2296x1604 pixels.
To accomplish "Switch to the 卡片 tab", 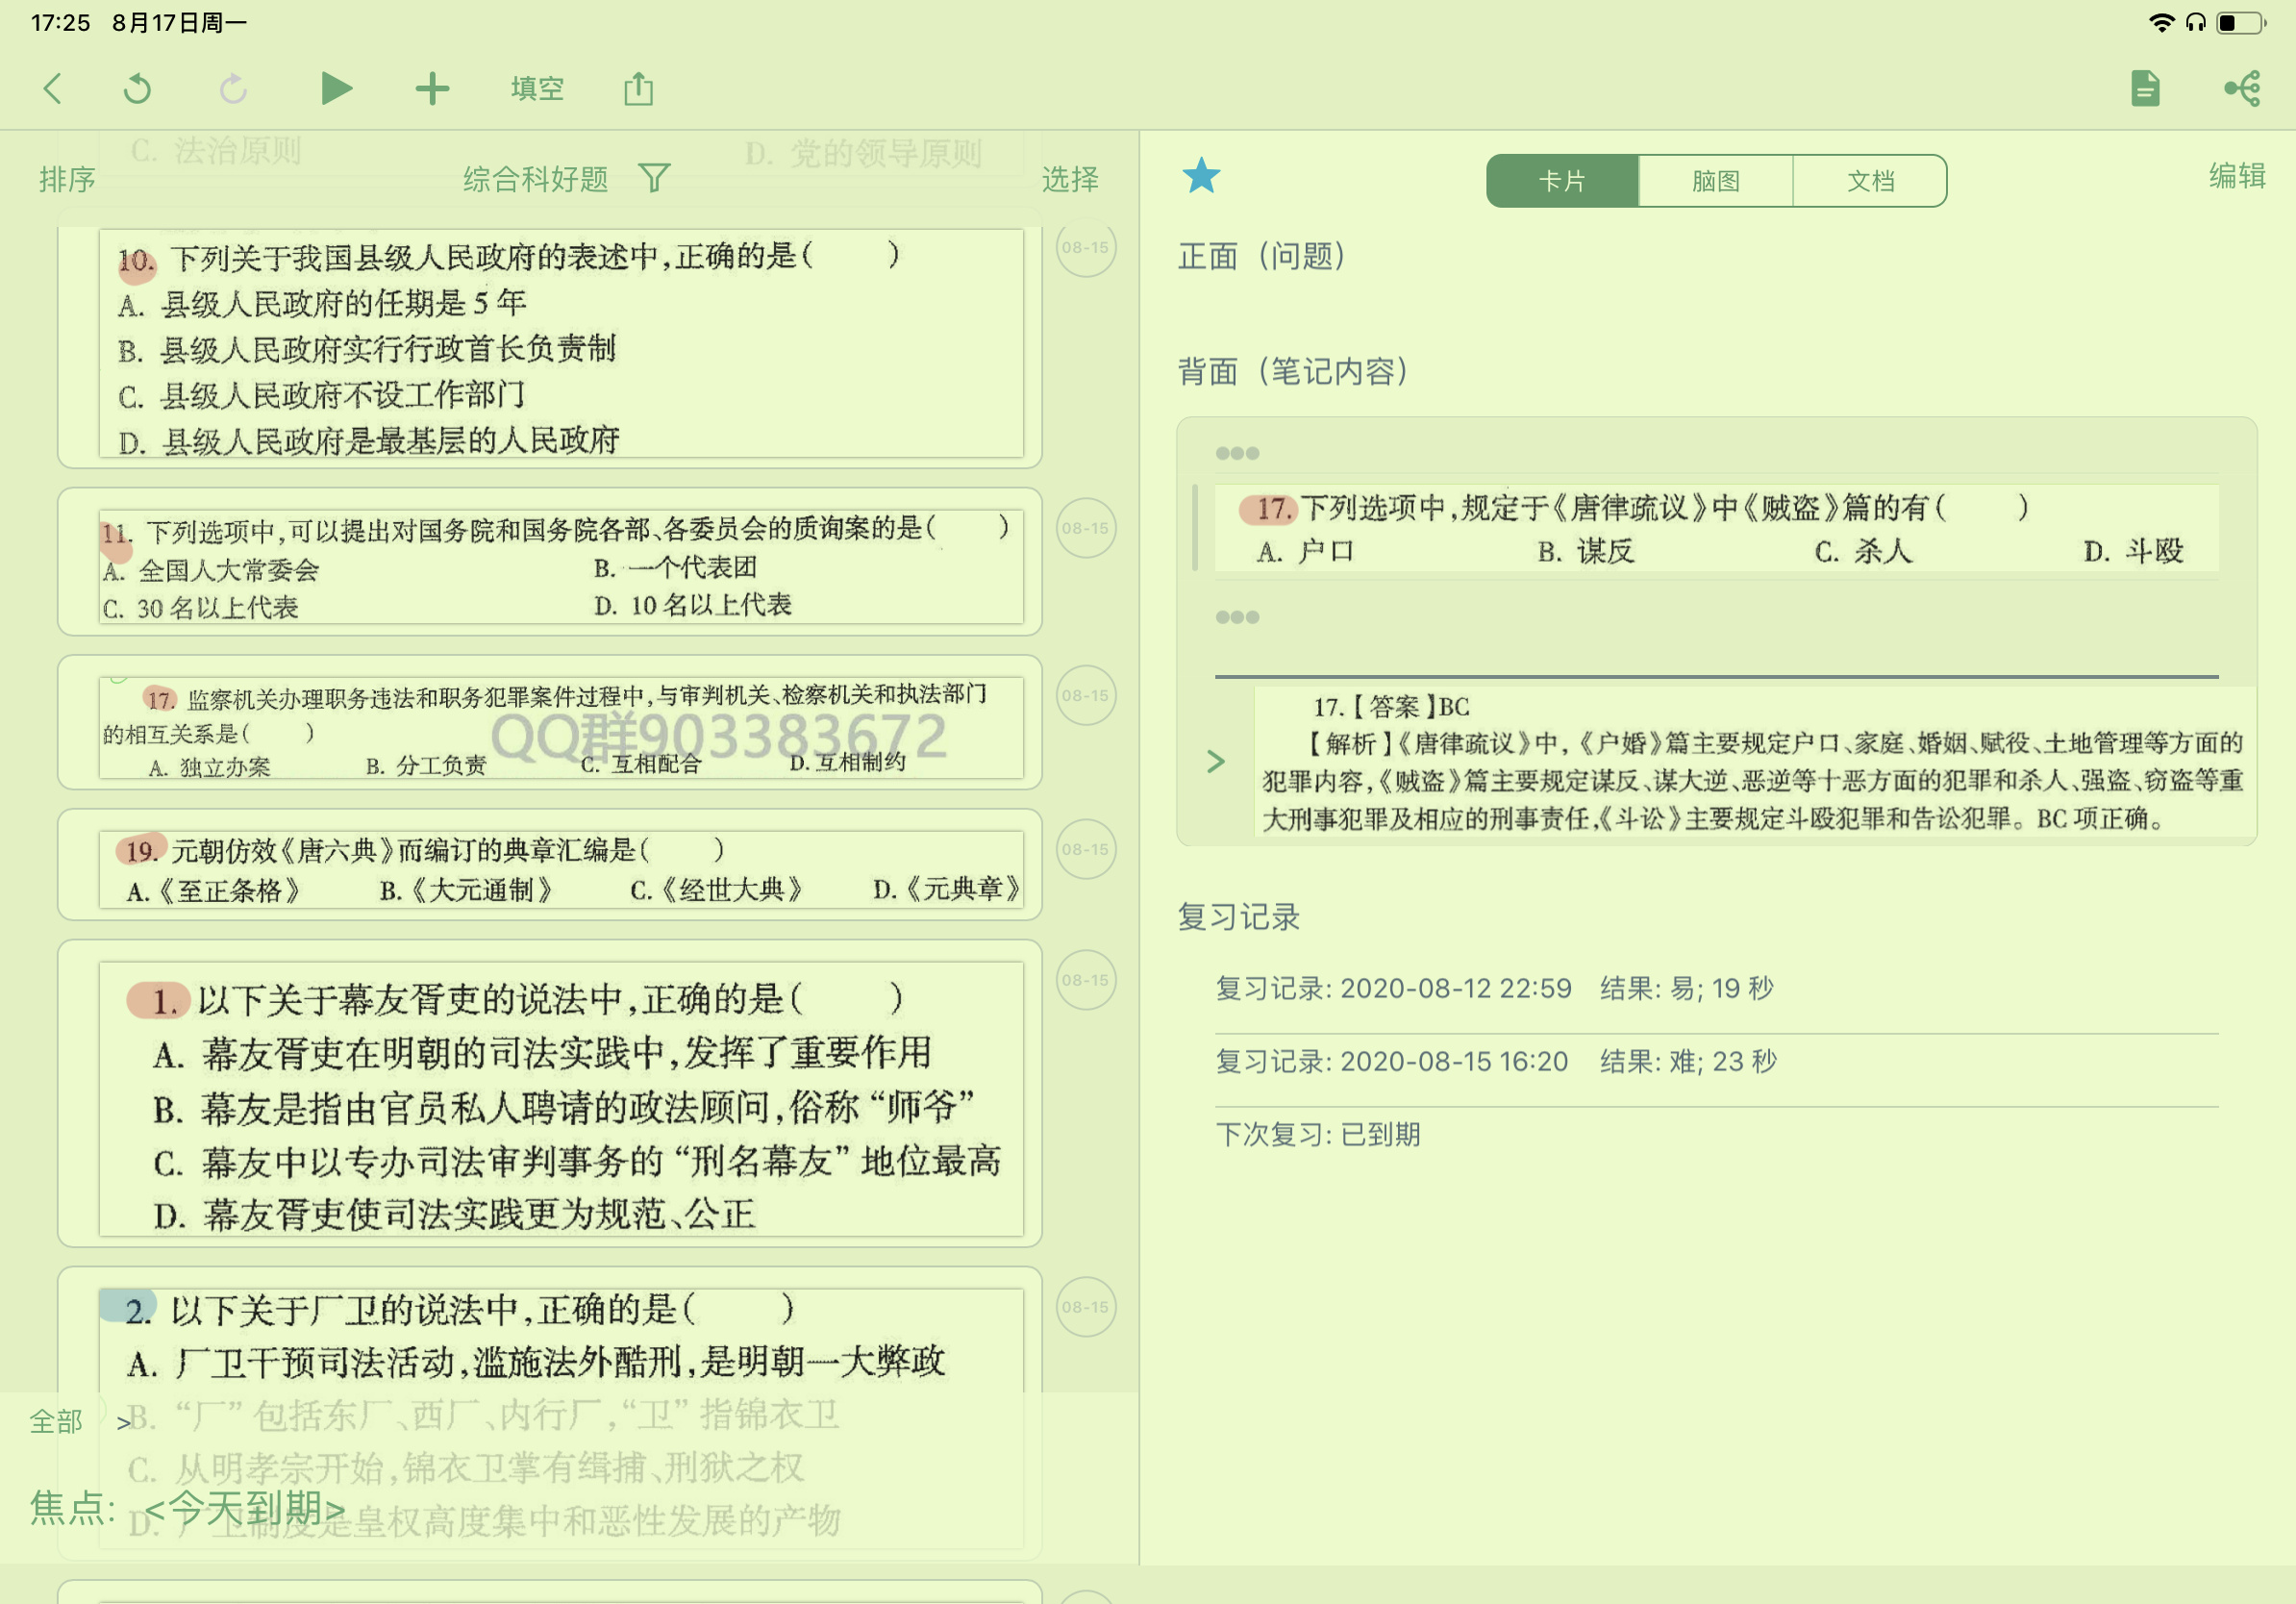I will pyautogui.click(x=1562, y=181).
